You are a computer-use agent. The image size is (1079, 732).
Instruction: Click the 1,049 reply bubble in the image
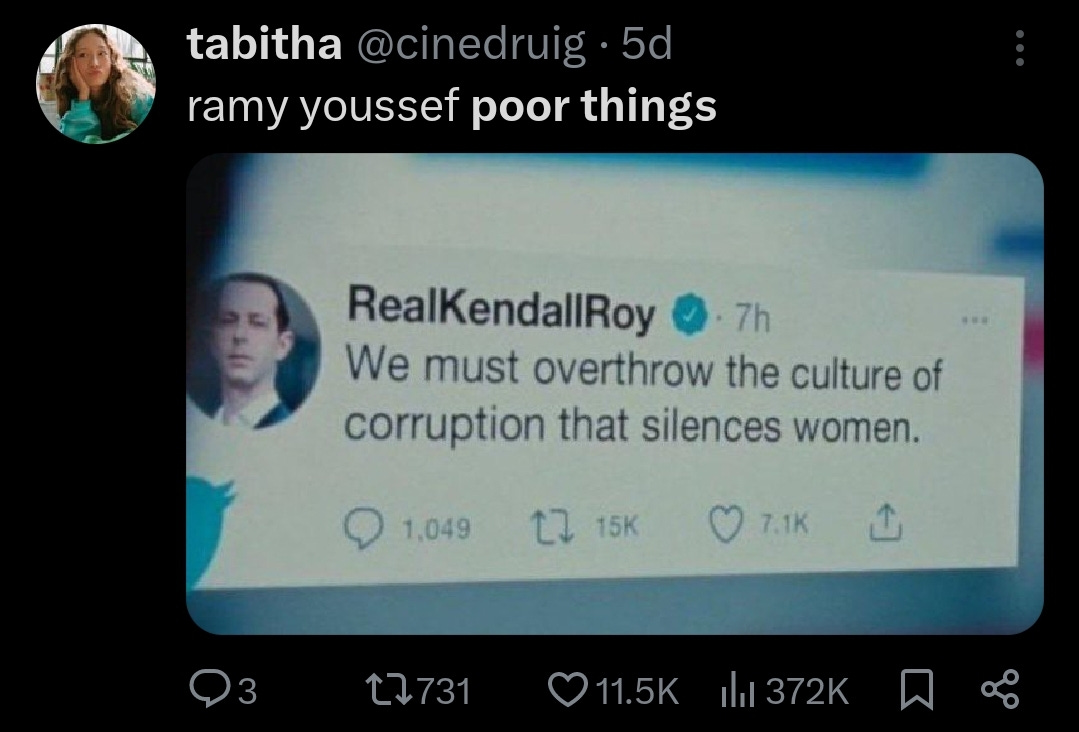tap(363, 528)
